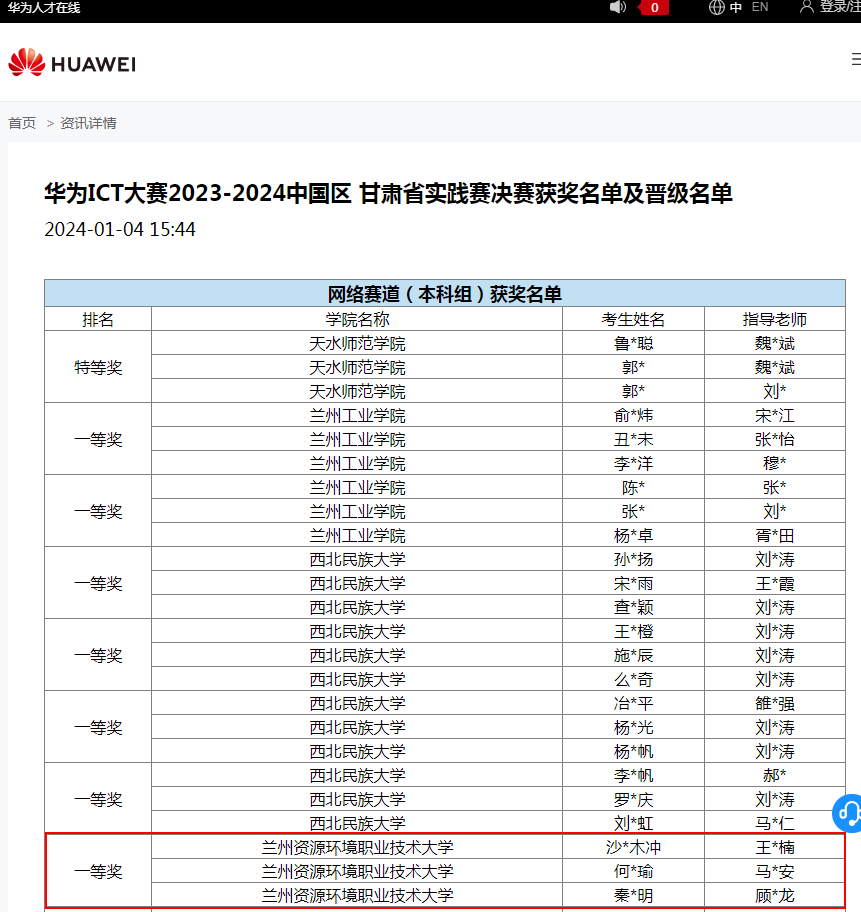This screenshot has width=861, height=912.
Task: Select student name 李*帆
Action: tap(633, 775)
